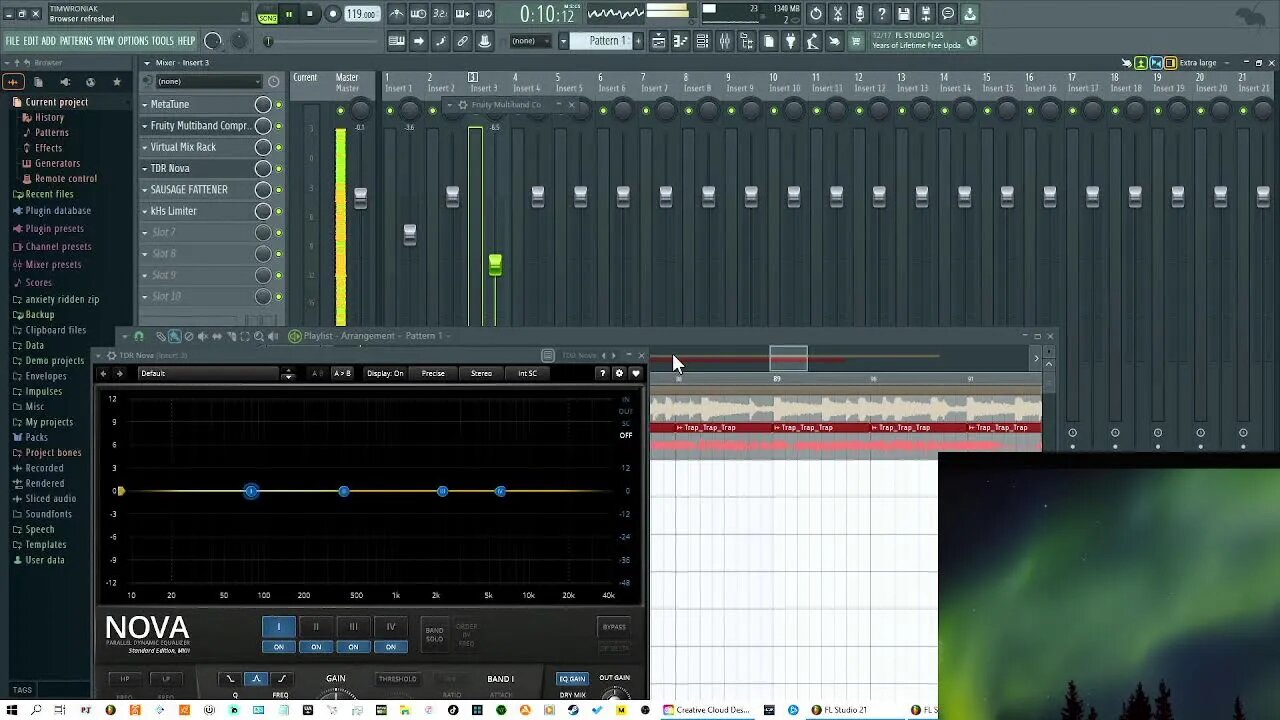Viewport: 1280px width, 720px height.
Task: Open the PATTERNS menu
Action: pos(76,41)
